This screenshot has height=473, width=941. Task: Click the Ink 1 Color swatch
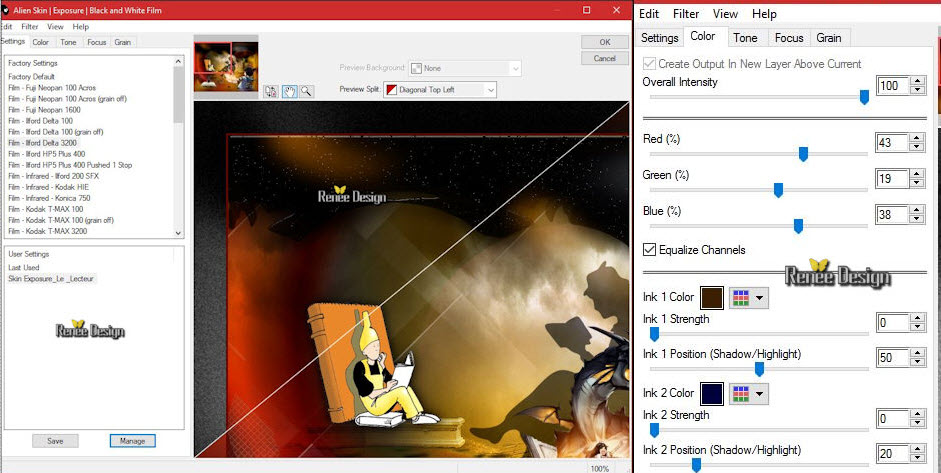[x=712, y=297]
